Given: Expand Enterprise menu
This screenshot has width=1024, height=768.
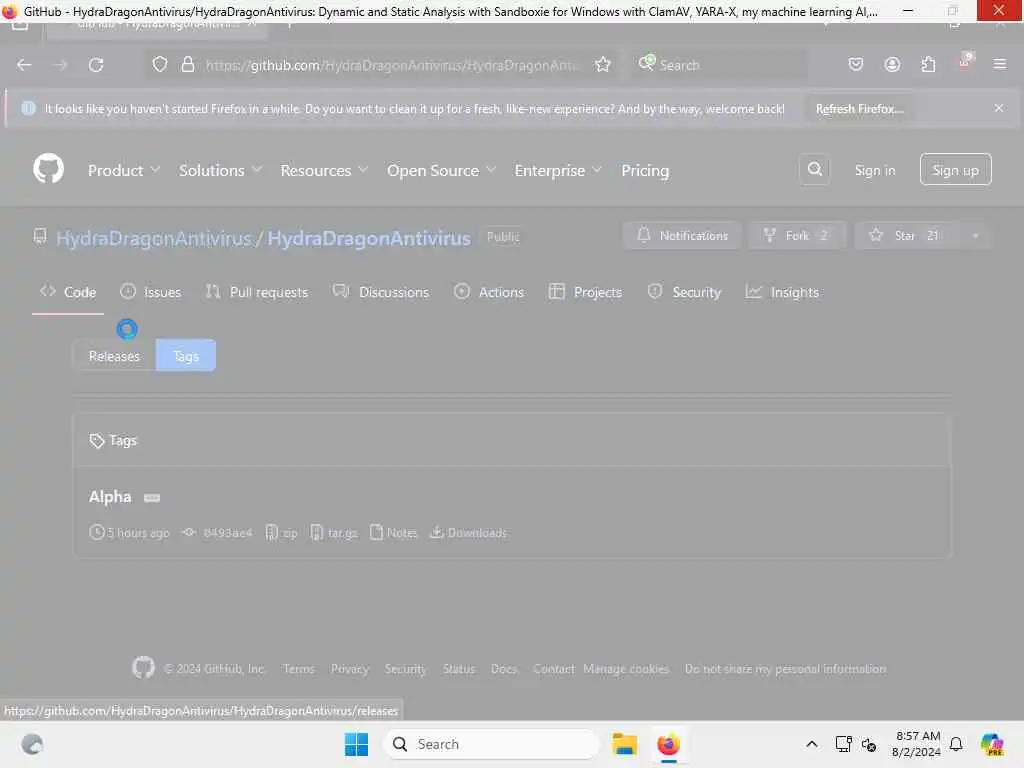Looking at the screenshot, I should click(x=558, y=170).
